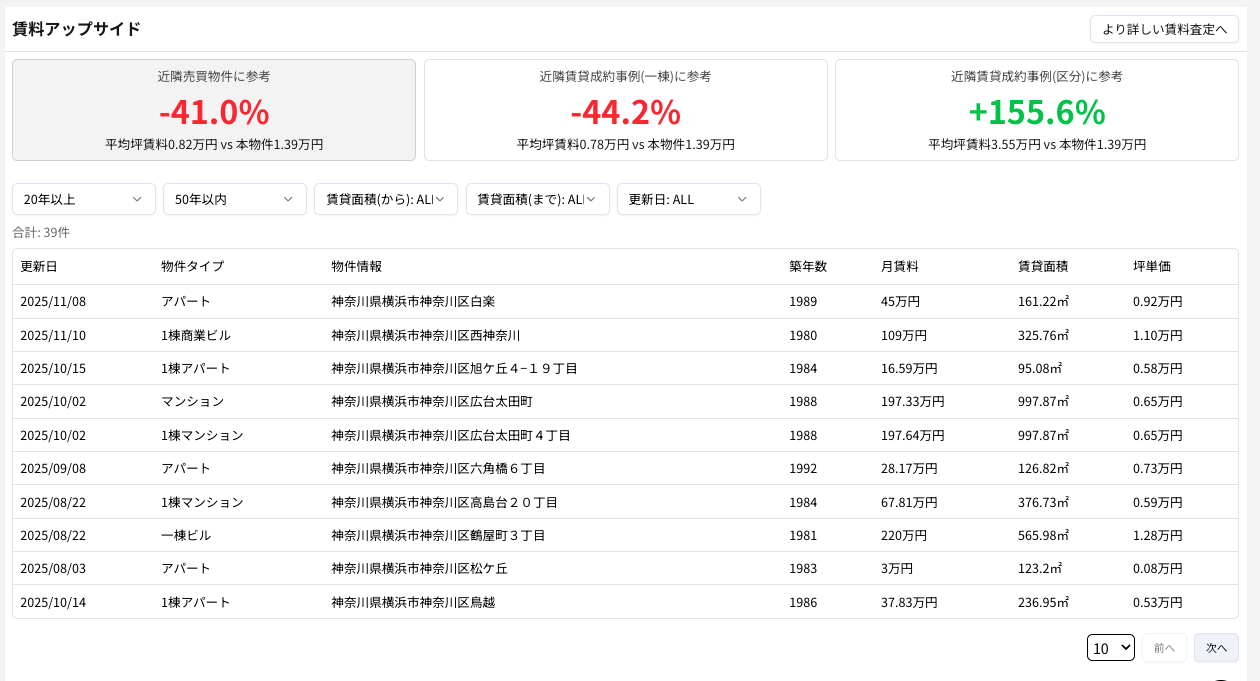Go to the next page with 次へ

[1216, 647]
